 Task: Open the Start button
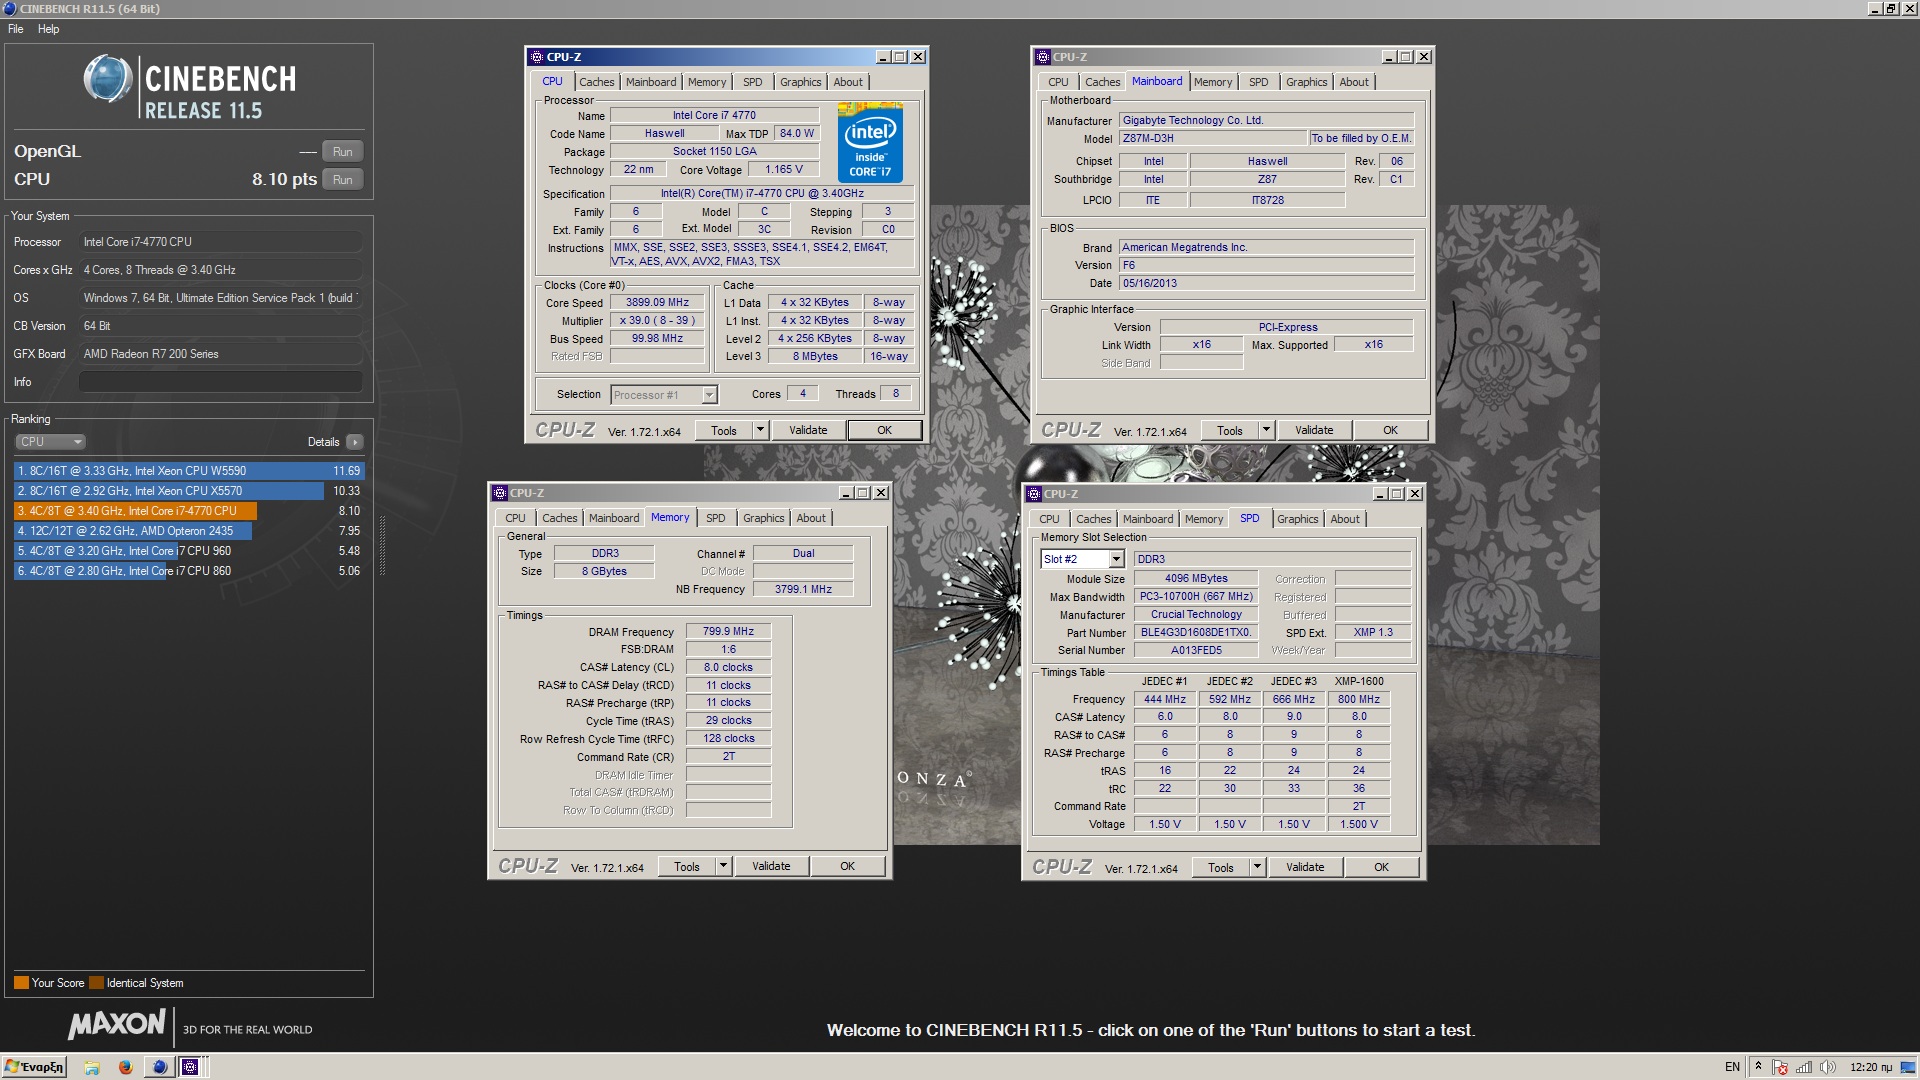pos(34,1067)
